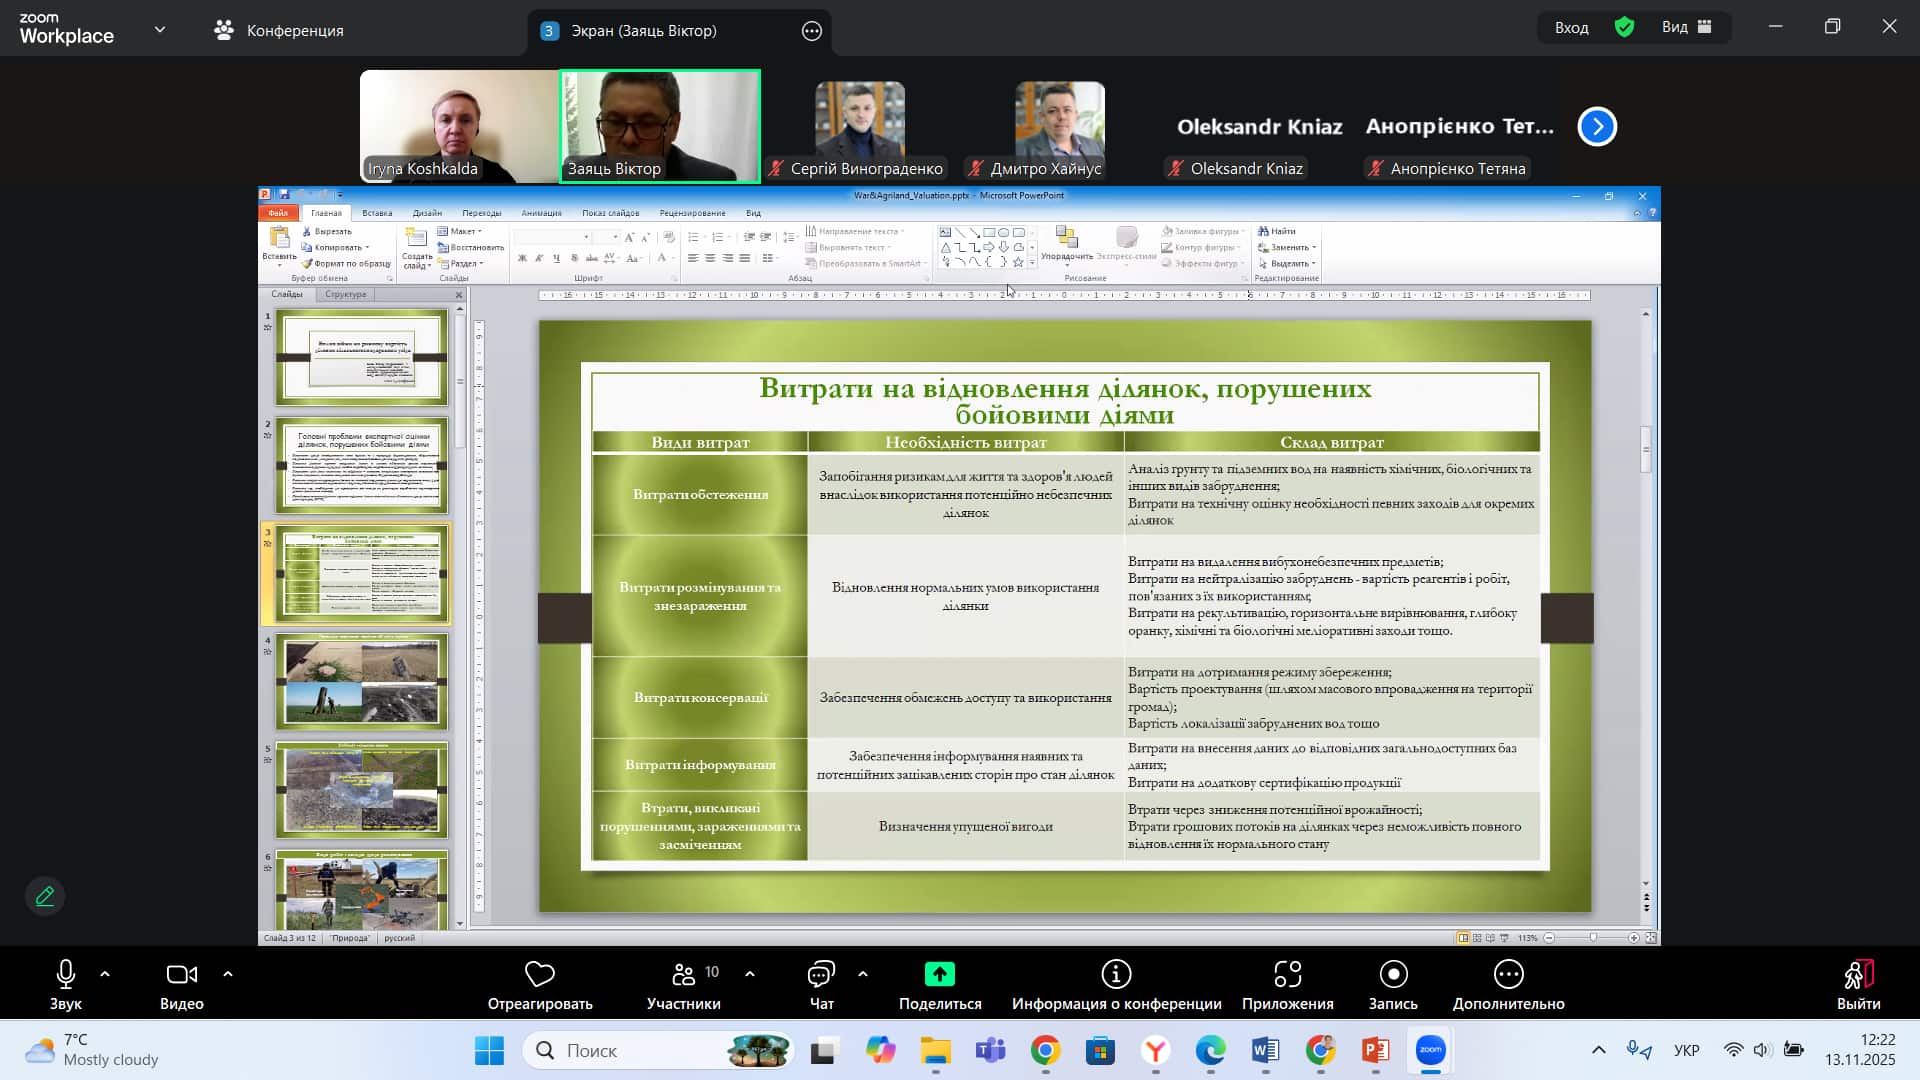This screenshot has height=1080, width=1920.
Task: Open the Reactions heart icon
Action: click(539, 974)
